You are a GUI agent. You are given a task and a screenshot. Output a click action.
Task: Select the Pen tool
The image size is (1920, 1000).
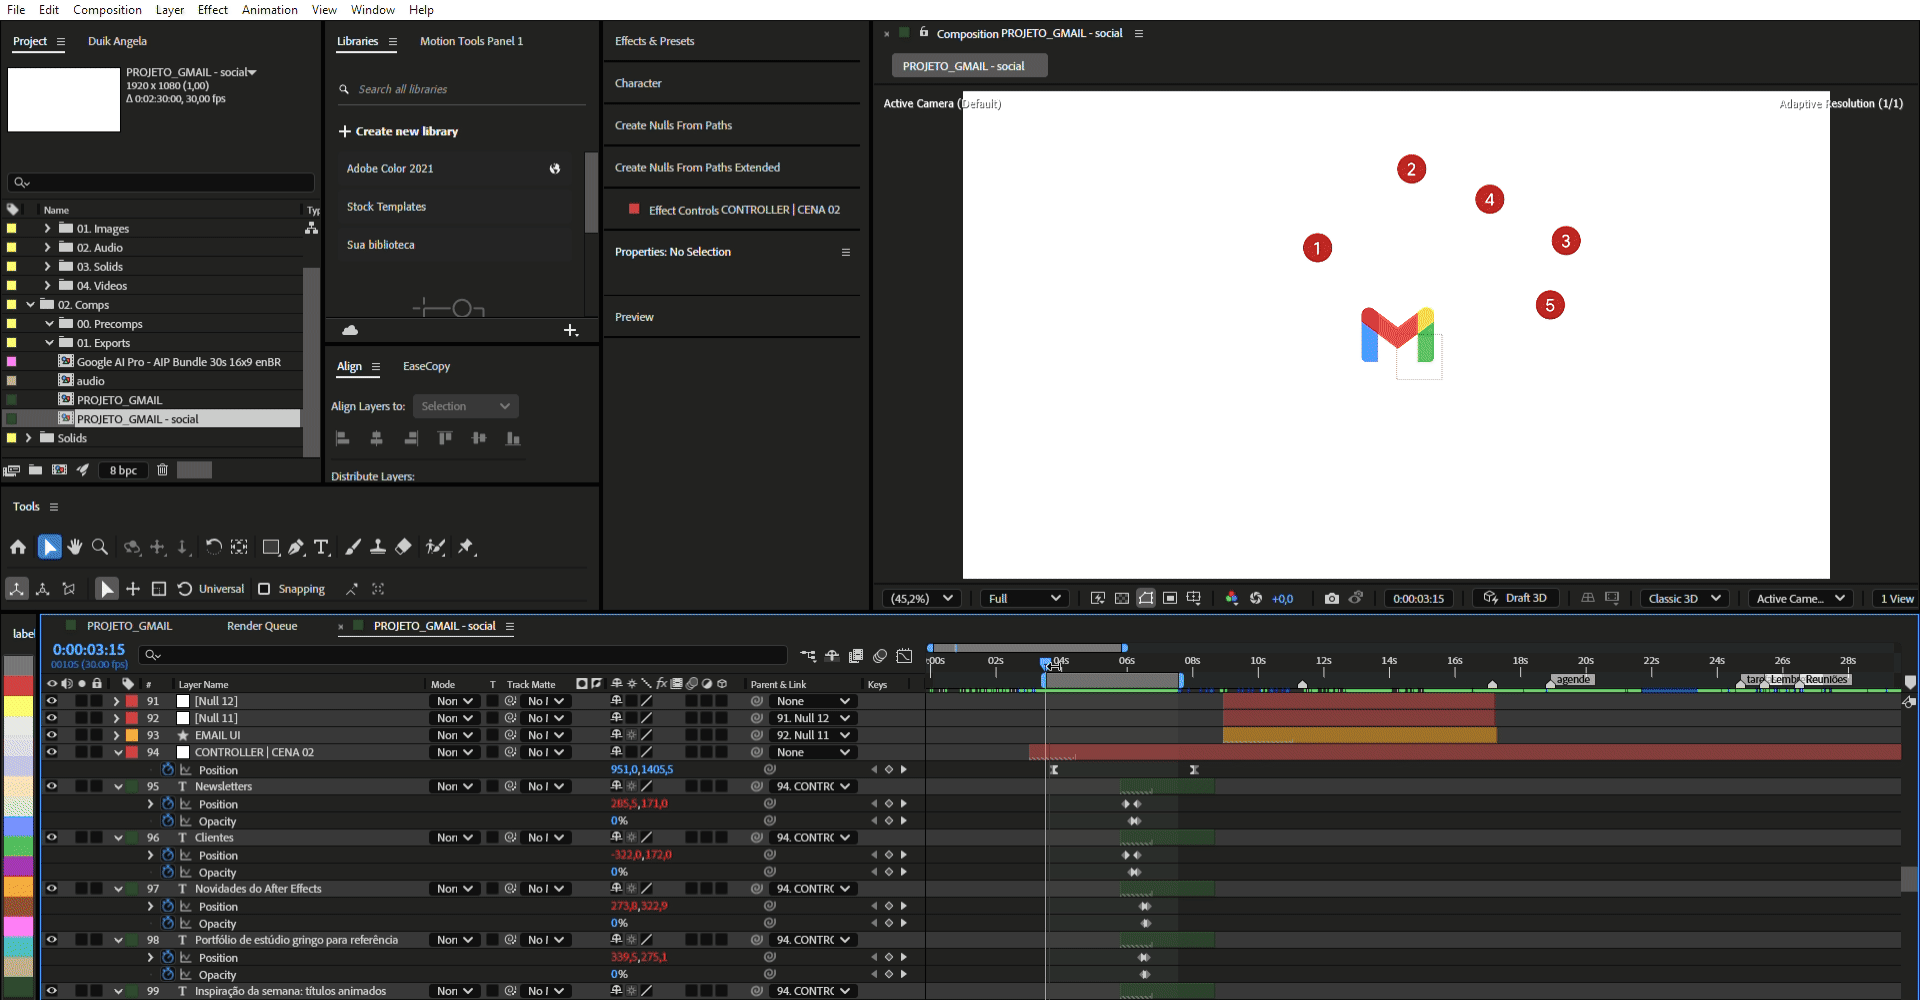(297, 547)
